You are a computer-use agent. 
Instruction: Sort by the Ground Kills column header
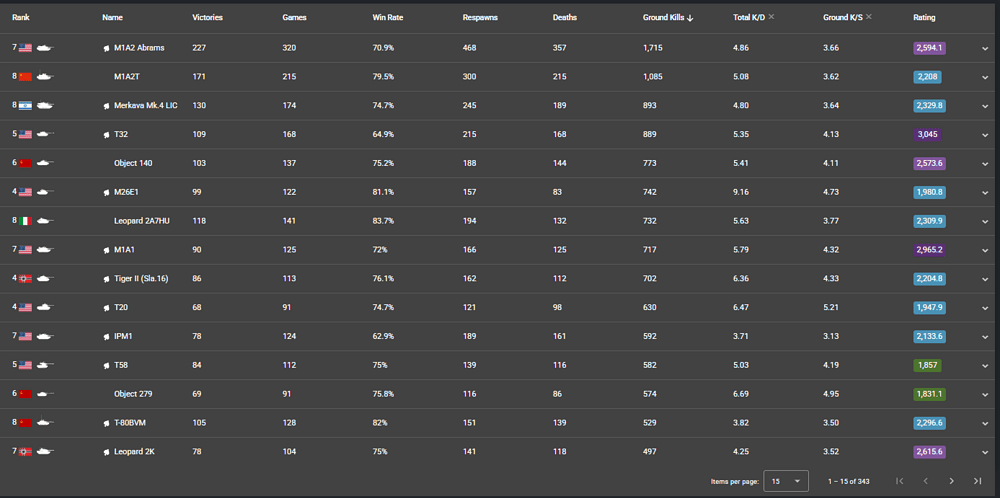663,18
